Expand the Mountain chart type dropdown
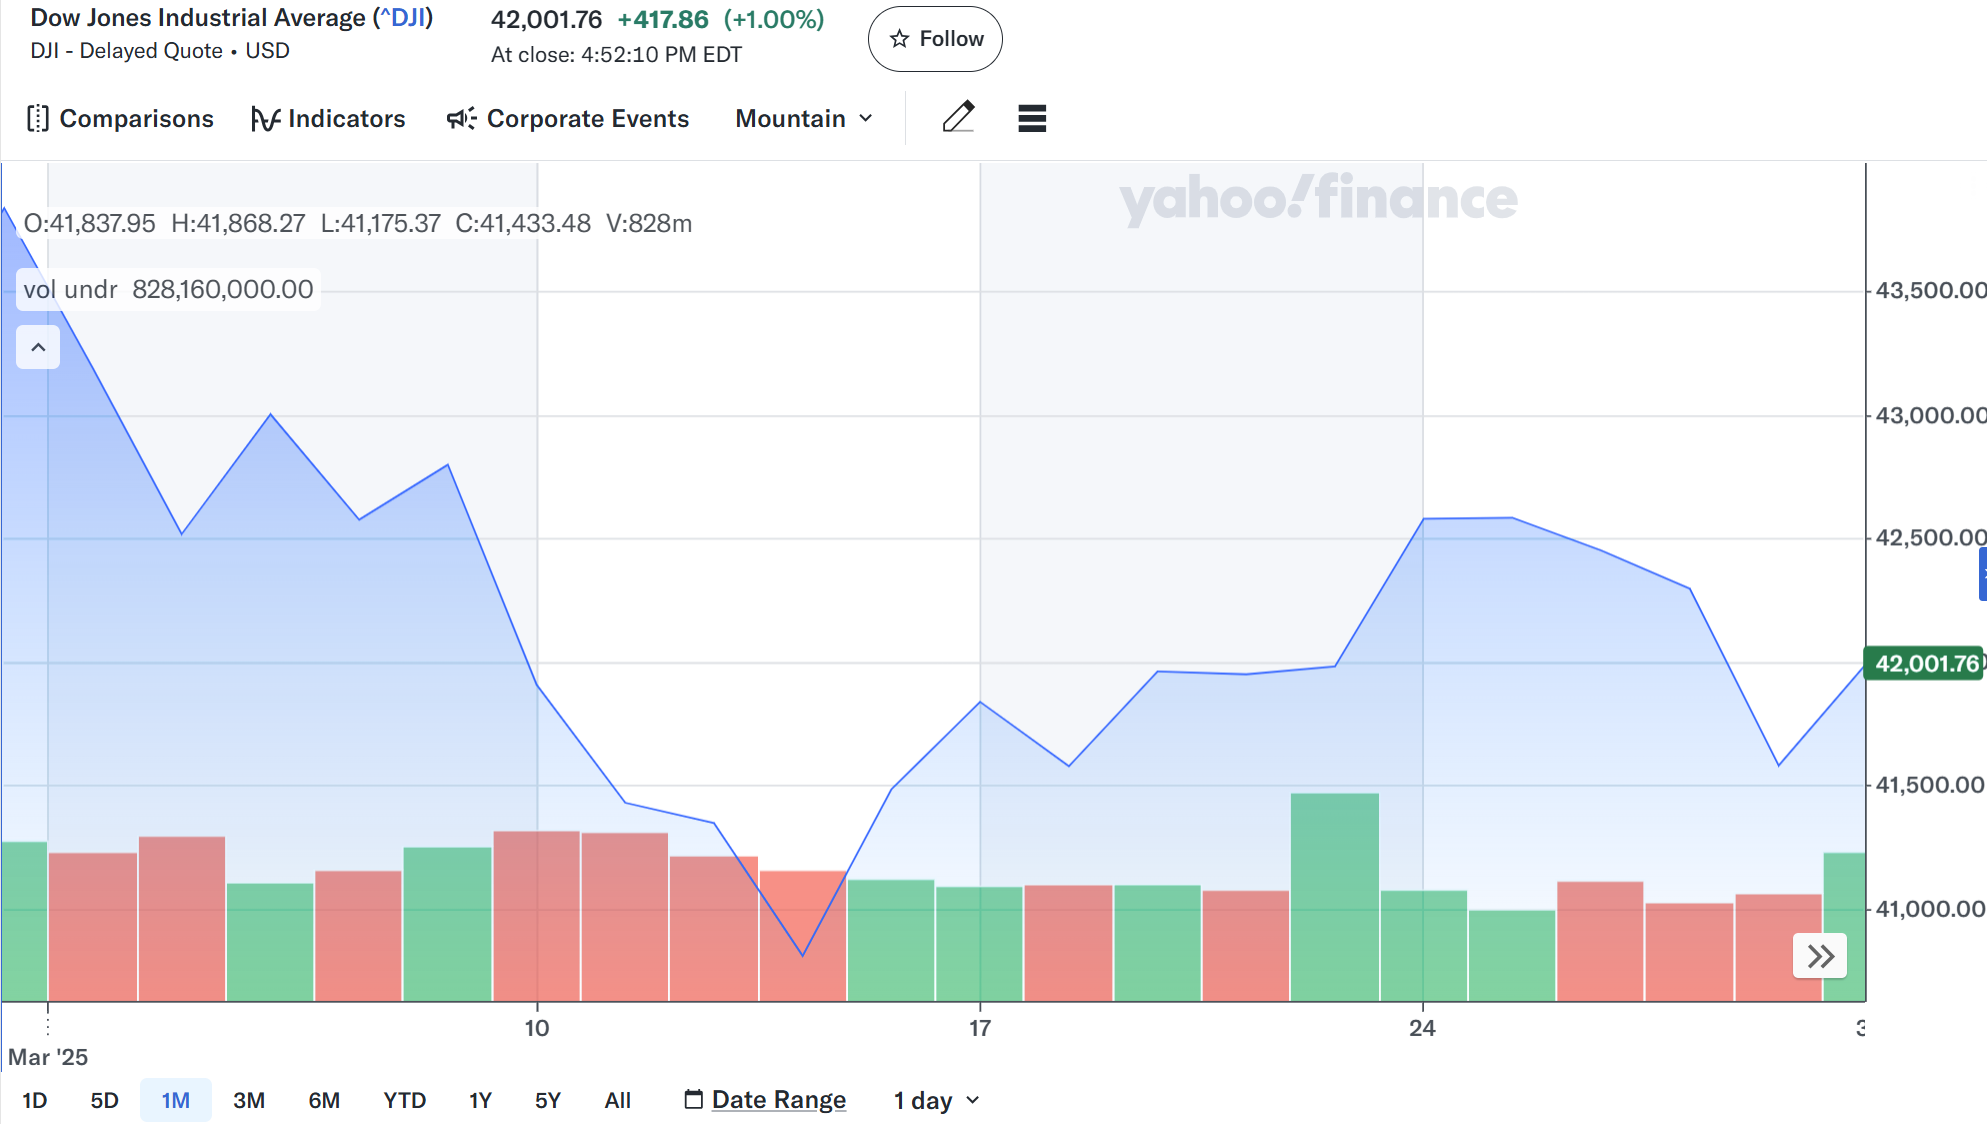The width and height of the screenshot is (1987, 1124). tap(805, 119)
